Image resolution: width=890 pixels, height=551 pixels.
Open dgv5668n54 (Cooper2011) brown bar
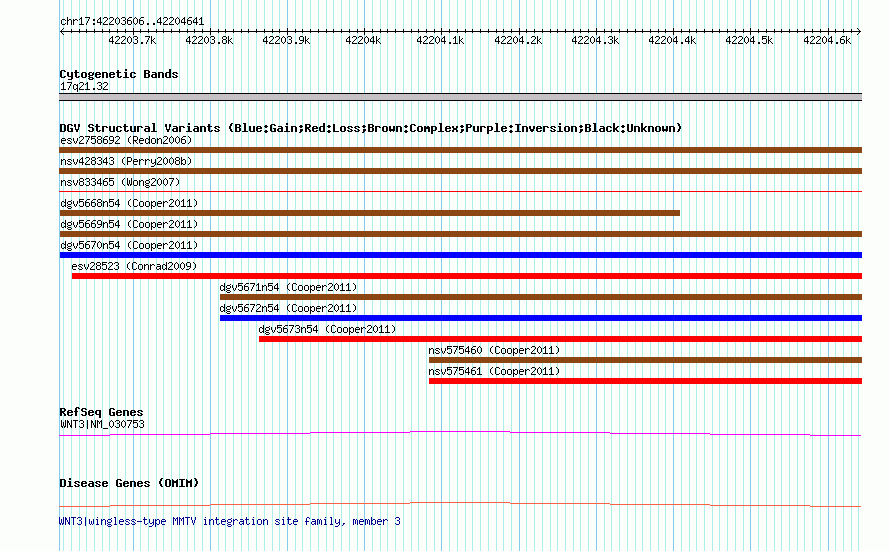pos(370,213)
